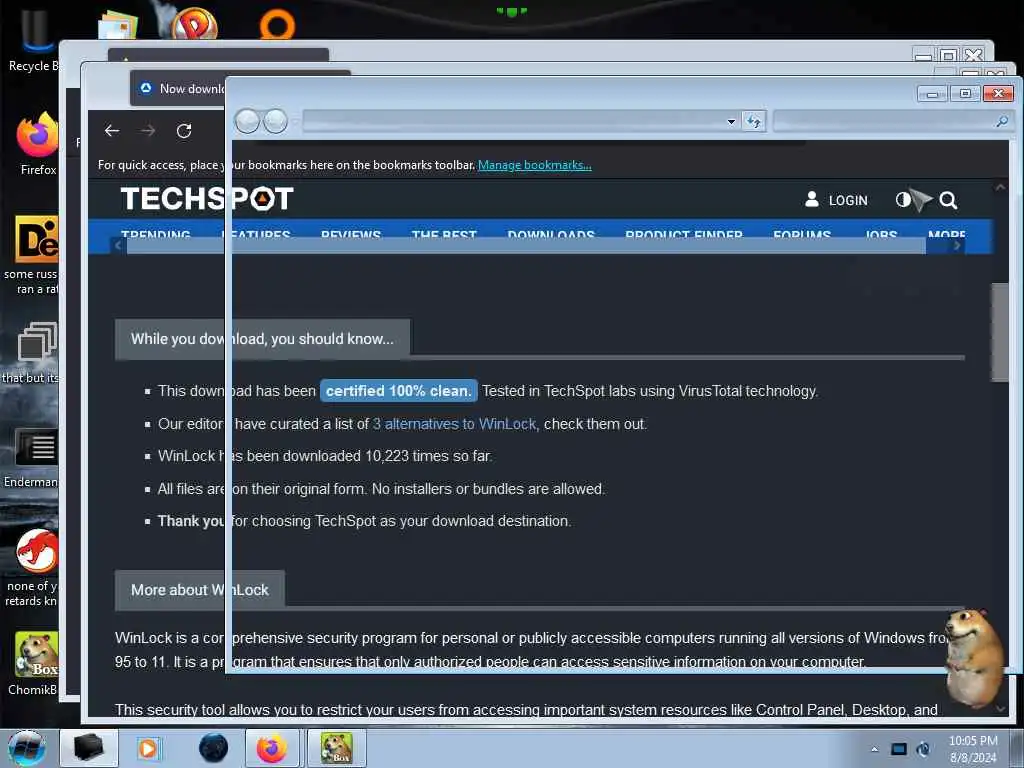Screen dimensions: 1024x768
Task: Click the horizontal scrollbar left arrow
Action: [x=118, y=246]
